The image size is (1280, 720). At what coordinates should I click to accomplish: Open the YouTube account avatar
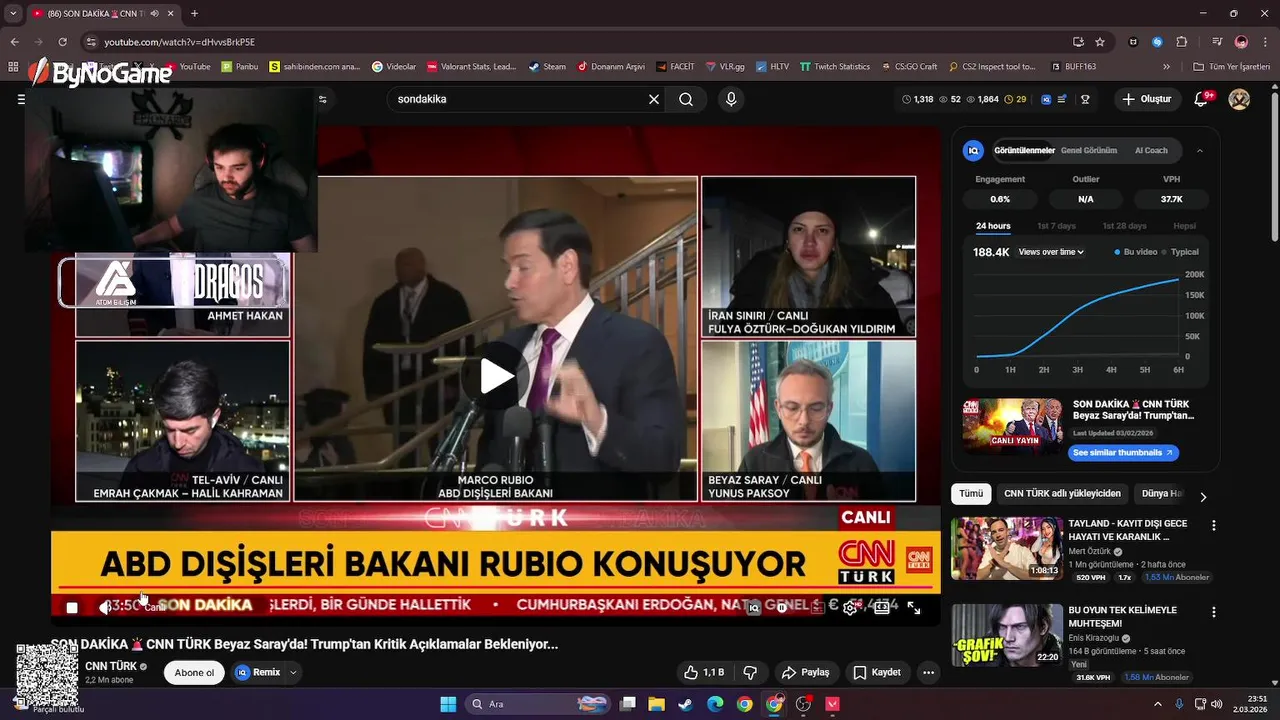pyautogui.click(x=1239, y=99)
